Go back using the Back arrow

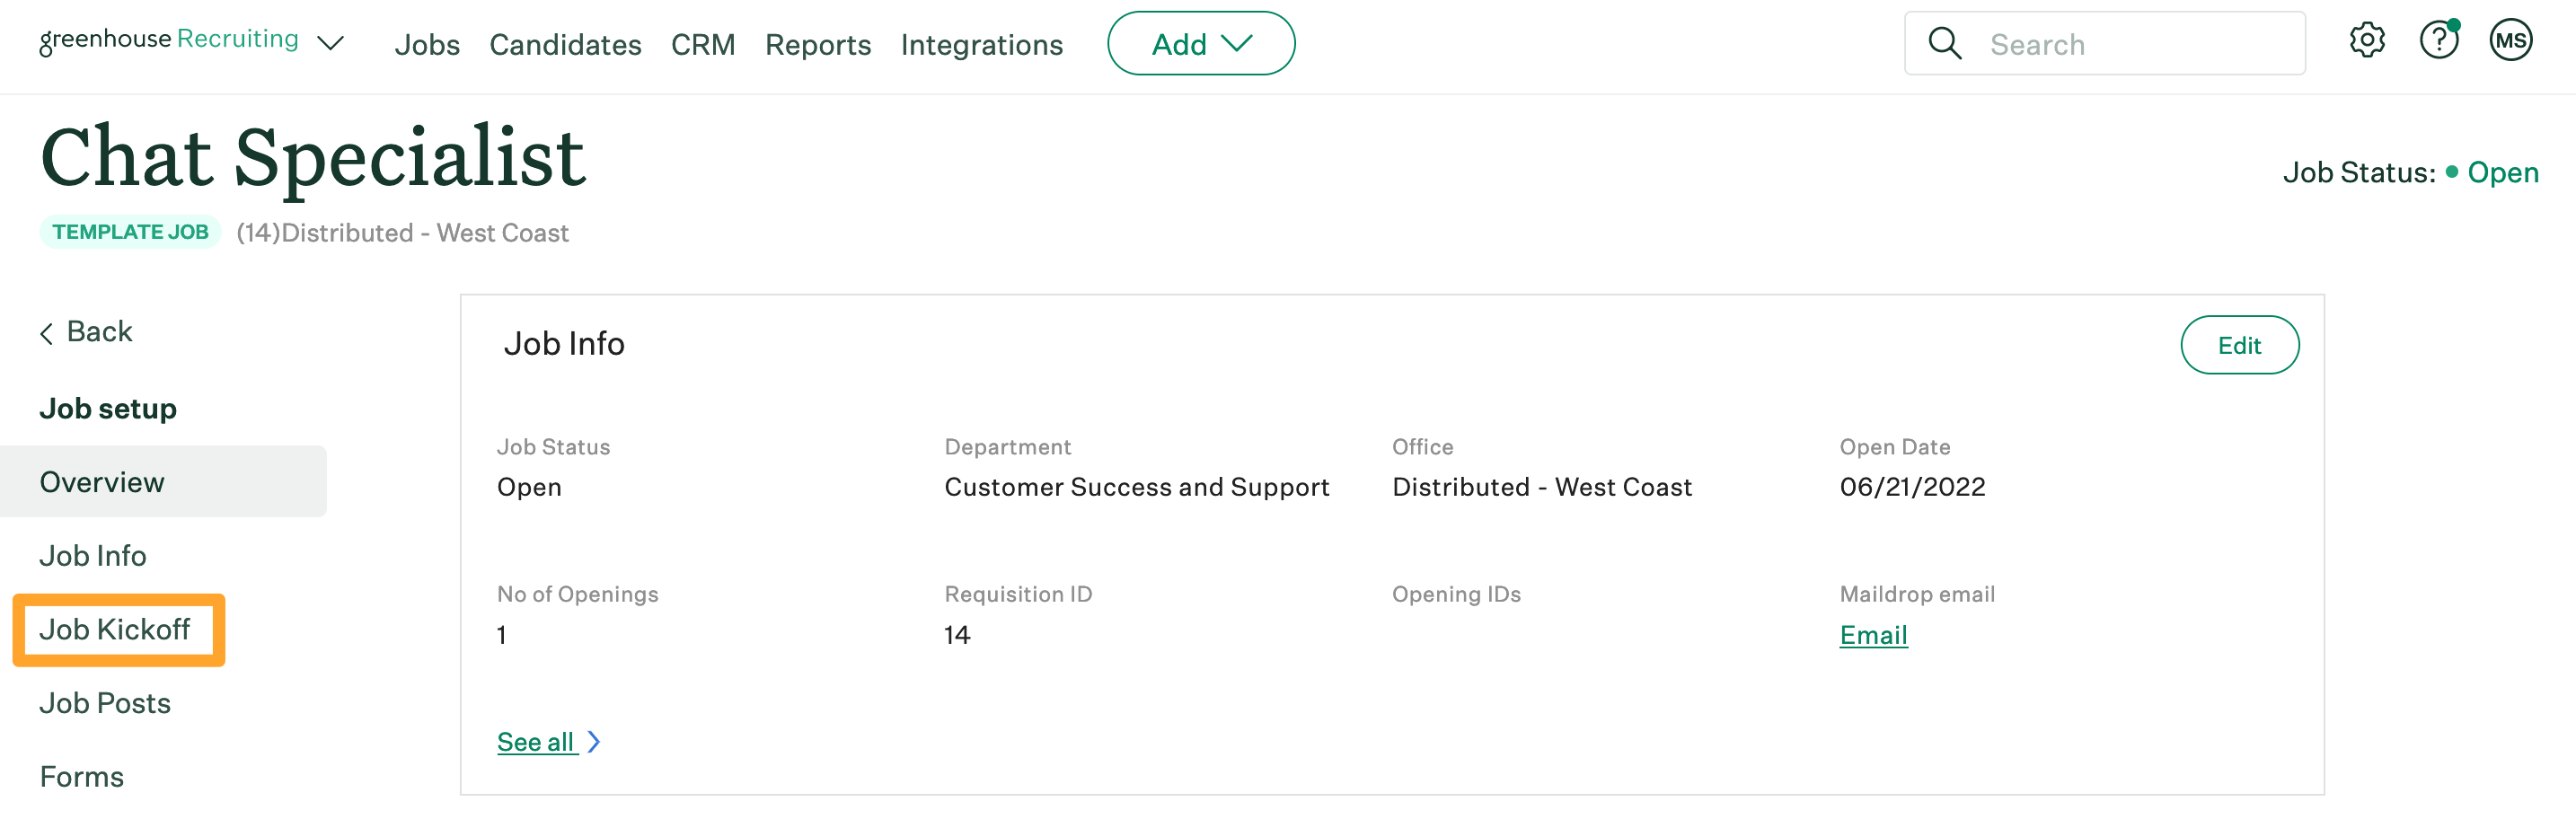(85, 331)
